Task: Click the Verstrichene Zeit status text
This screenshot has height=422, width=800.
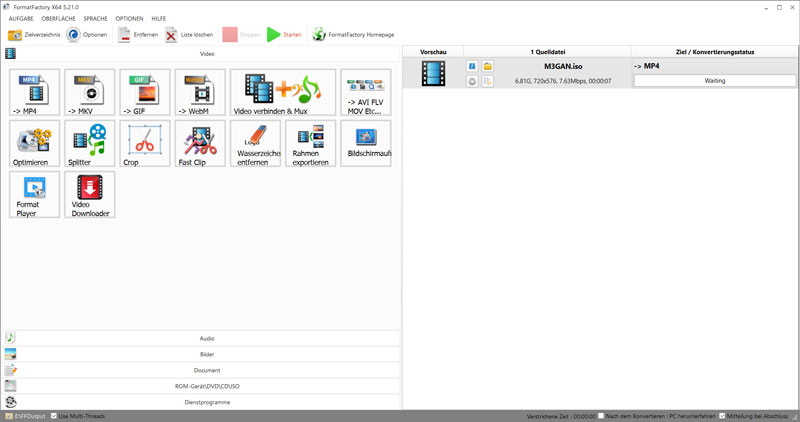Action: pos(561,416)
